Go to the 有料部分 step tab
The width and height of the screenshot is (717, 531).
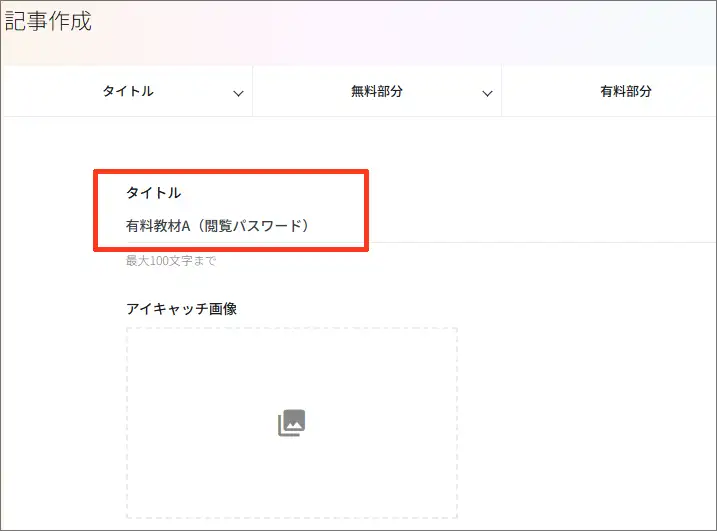click(x=625, y=92)
